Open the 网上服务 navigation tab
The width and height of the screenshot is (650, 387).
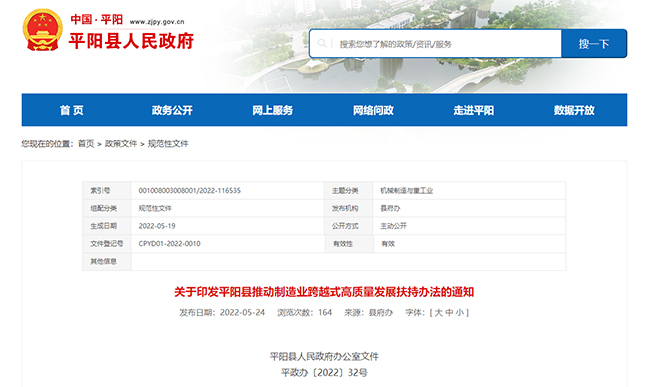pos(273,110)
